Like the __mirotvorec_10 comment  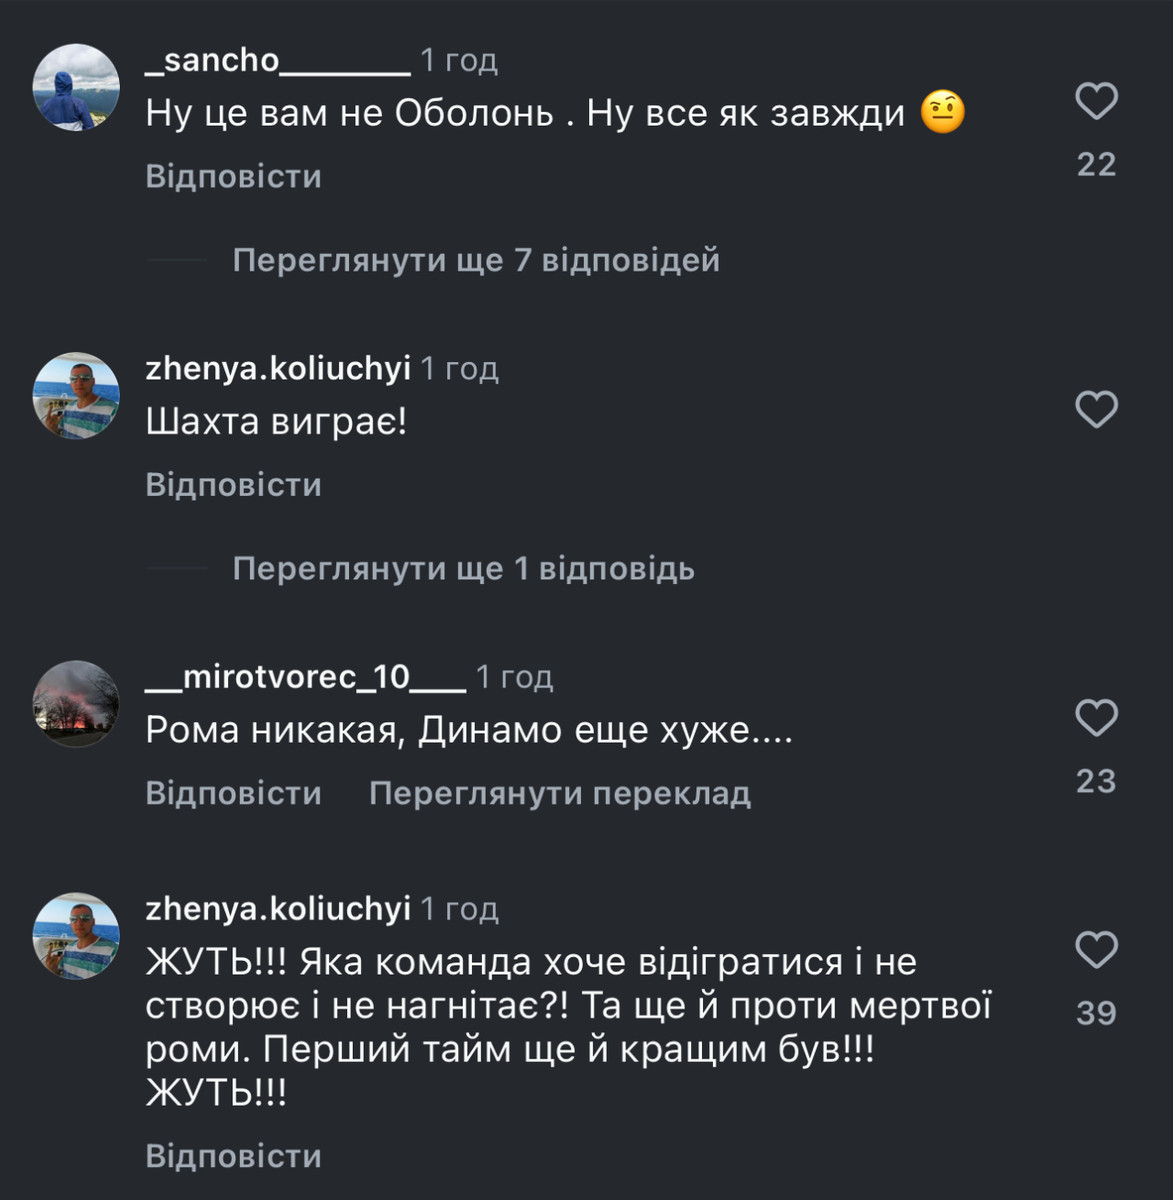point(1096,718)
